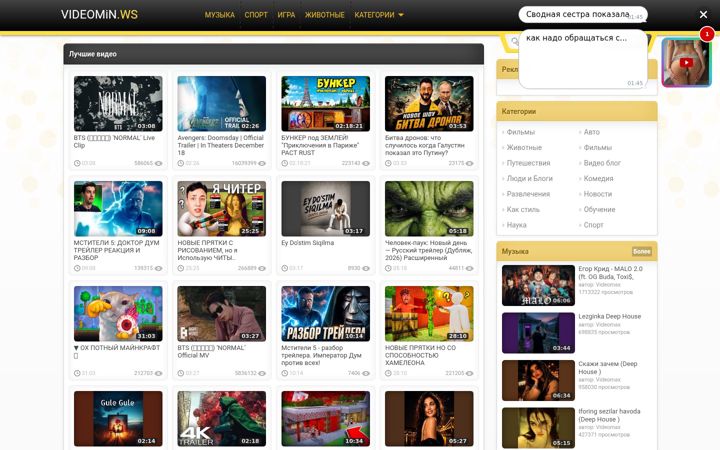Click the search magnifier icon

pyautogui.click(x=514, y=41)
